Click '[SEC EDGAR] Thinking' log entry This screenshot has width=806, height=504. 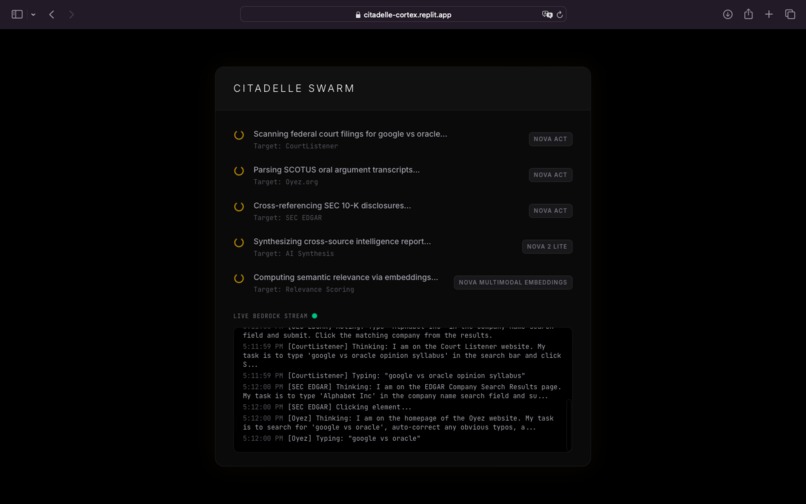click(x=402, y=391)
